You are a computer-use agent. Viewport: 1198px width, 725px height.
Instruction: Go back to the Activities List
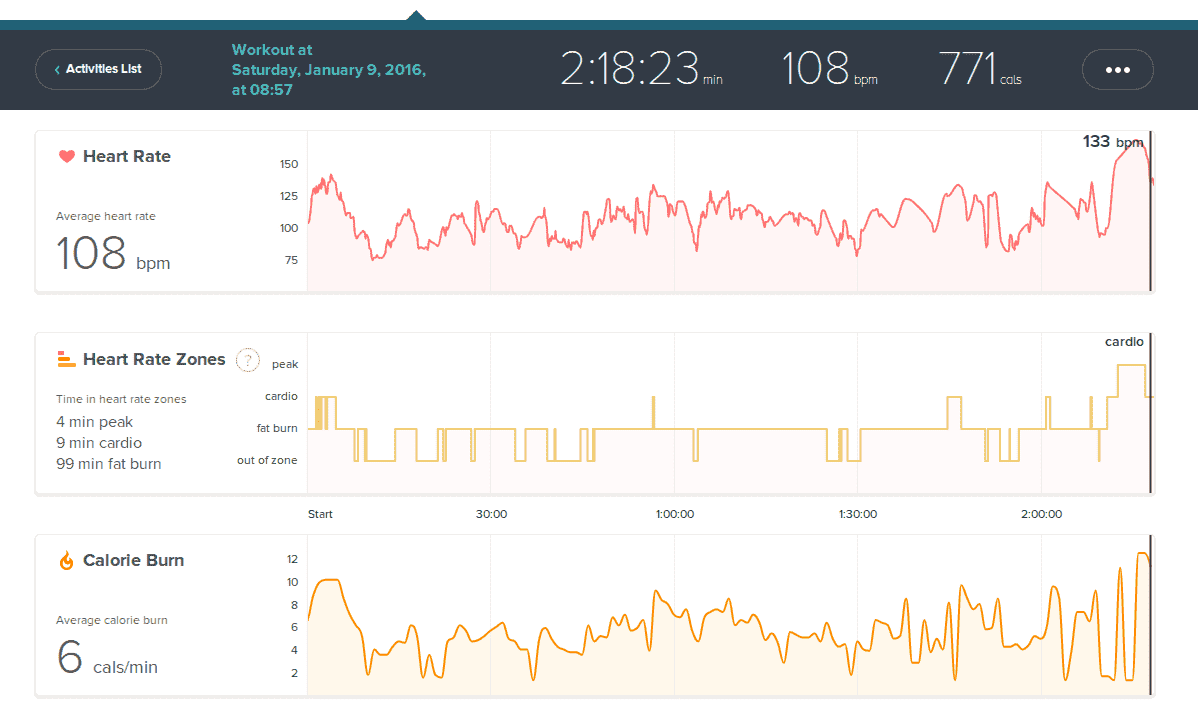point(98,70)
